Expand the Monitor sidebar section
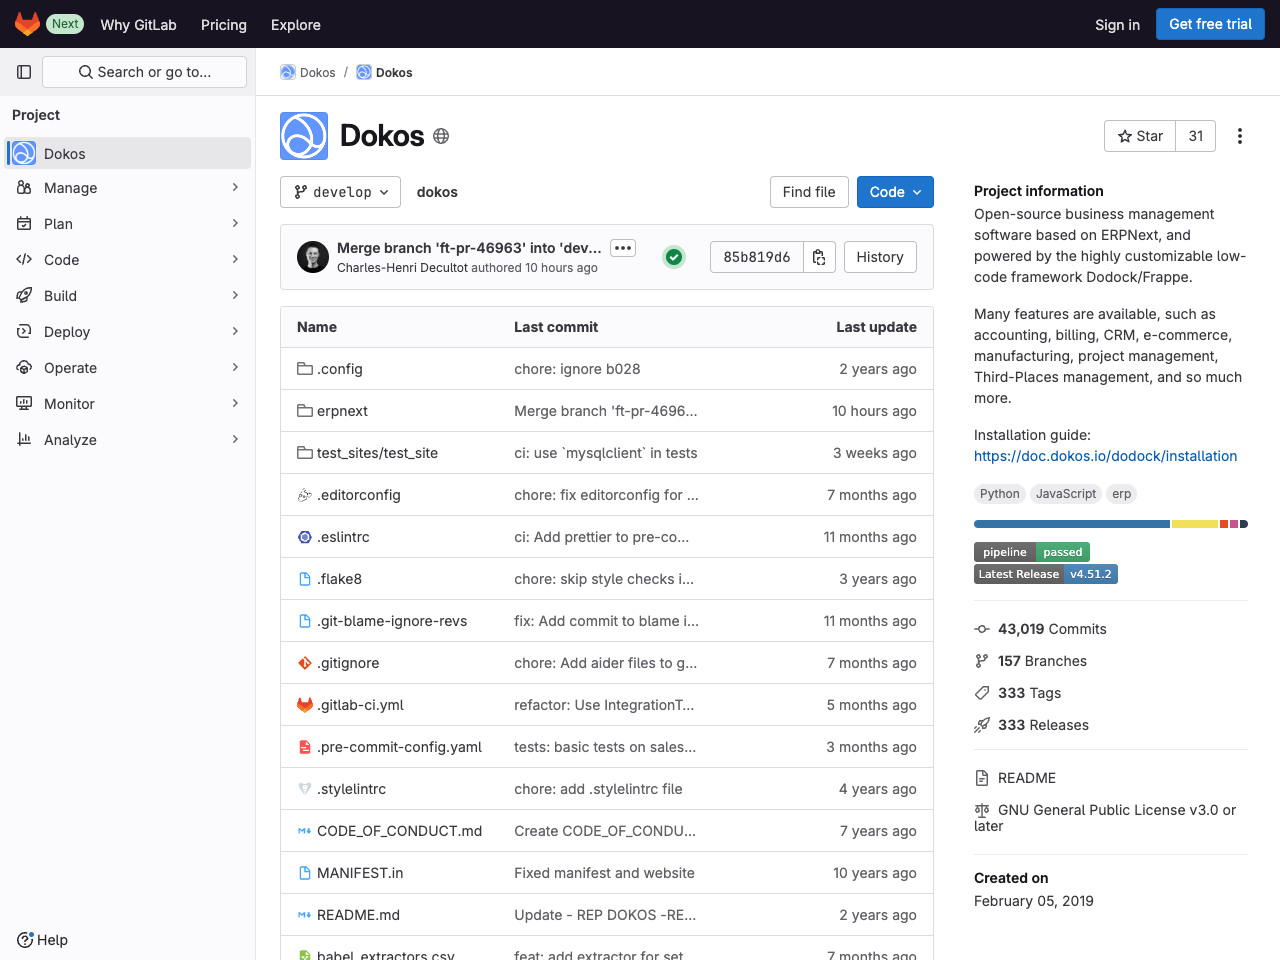Screen dimensions: 1280x960 point(128,404)
